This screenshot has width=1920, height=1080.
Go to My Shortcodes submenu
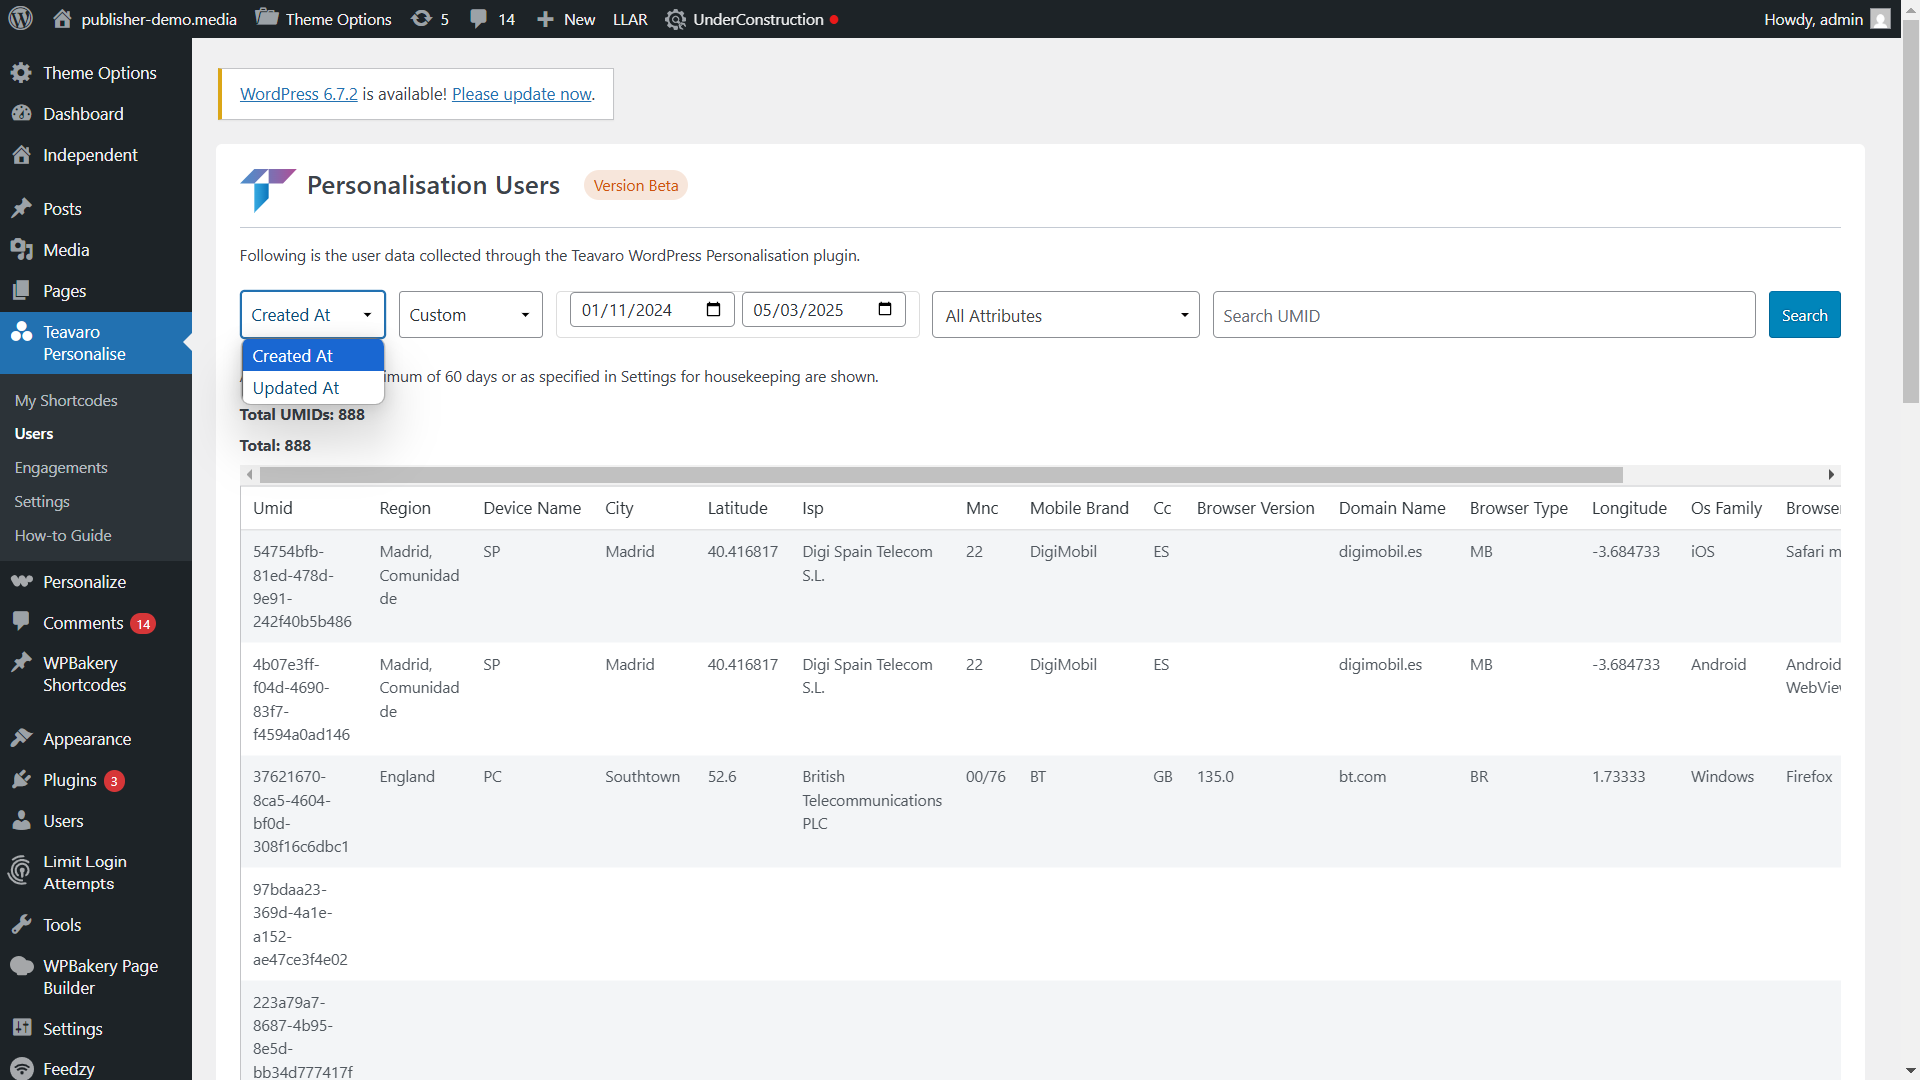66,400
